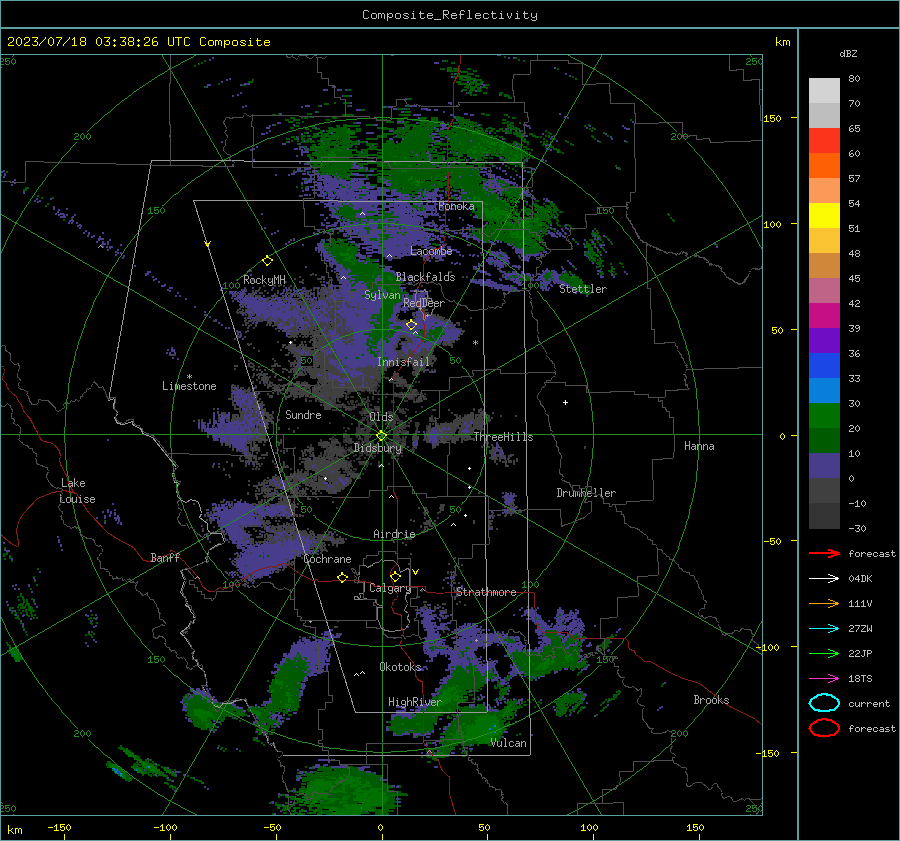
Task: Click the white 04DK arrow legend icon
Action: 824,578
